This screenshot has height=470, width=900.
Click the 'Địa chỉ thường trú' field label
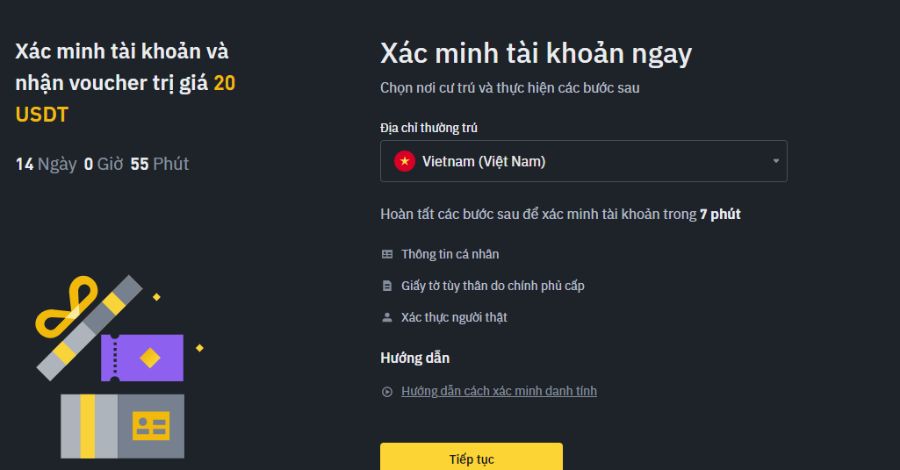(x=435, y=127)
